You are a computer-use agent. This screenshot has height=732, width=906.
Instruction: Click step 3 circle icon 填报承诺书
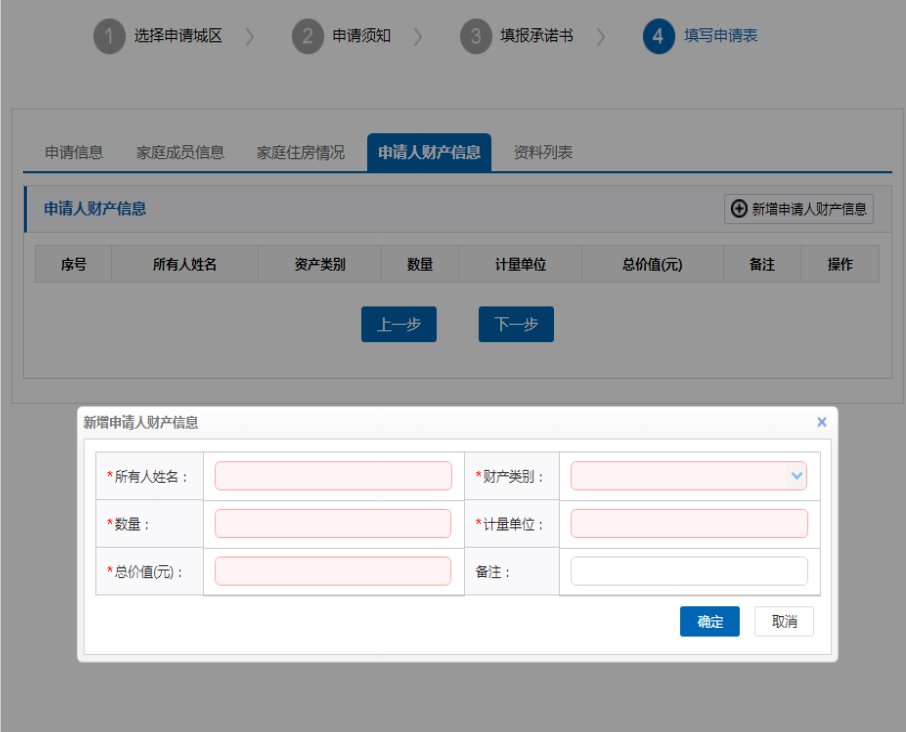pyautogui.click(x=476, y=37)
